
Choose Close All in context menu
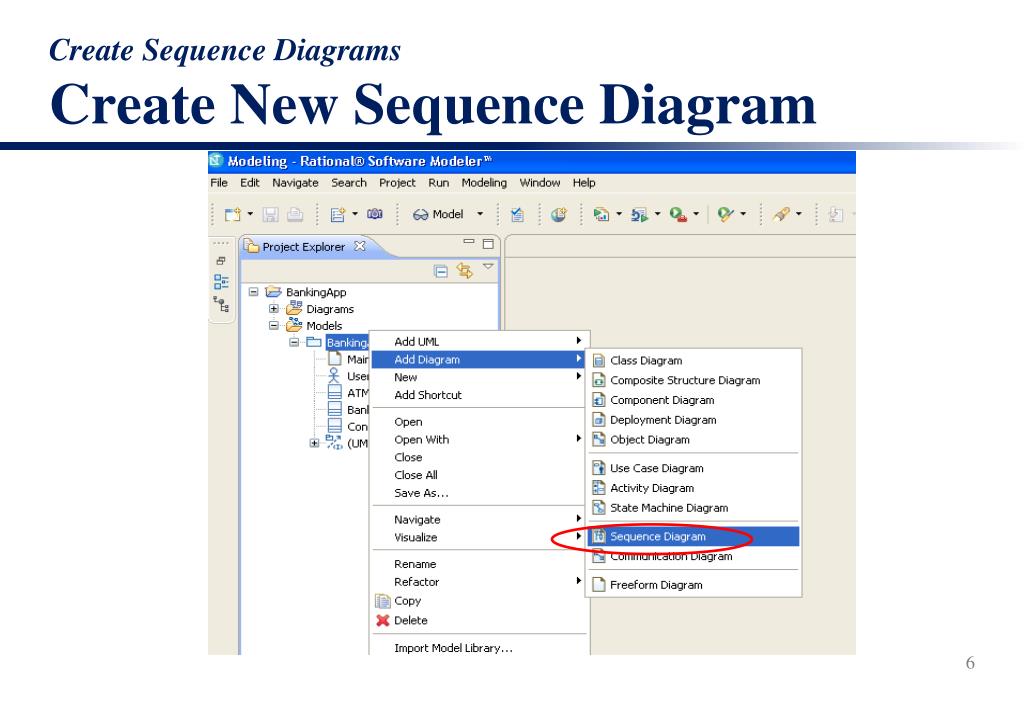click(479, 475)
